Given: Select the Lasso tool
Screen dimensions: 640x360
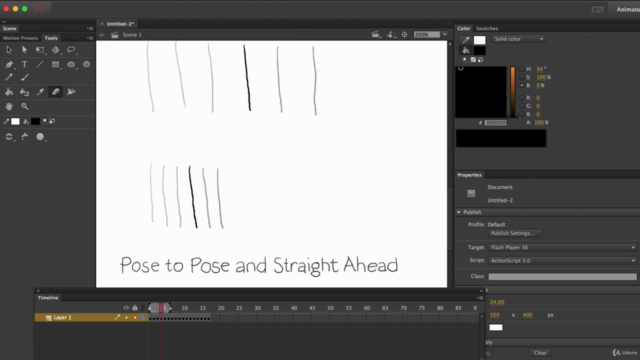Looking at the screenshot, I should (x=71, y=50).
